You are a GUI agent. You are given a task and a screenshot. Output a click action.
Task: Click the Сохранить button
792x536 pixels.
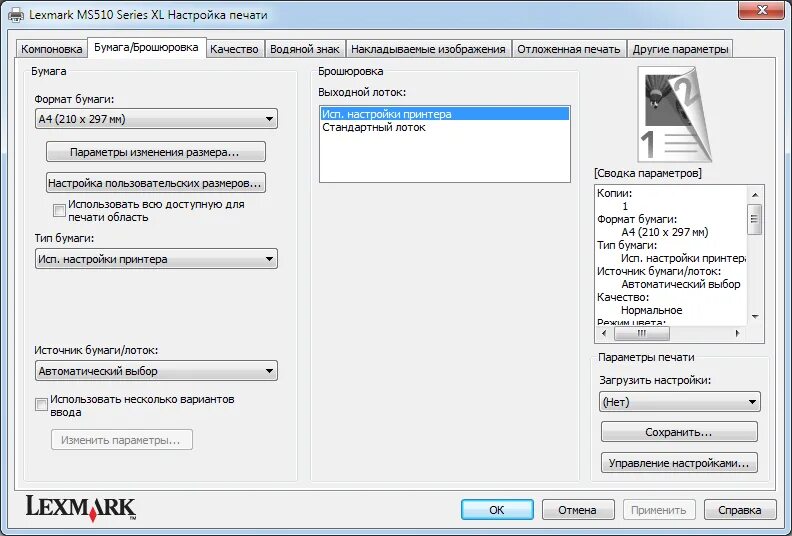point(679,432)
